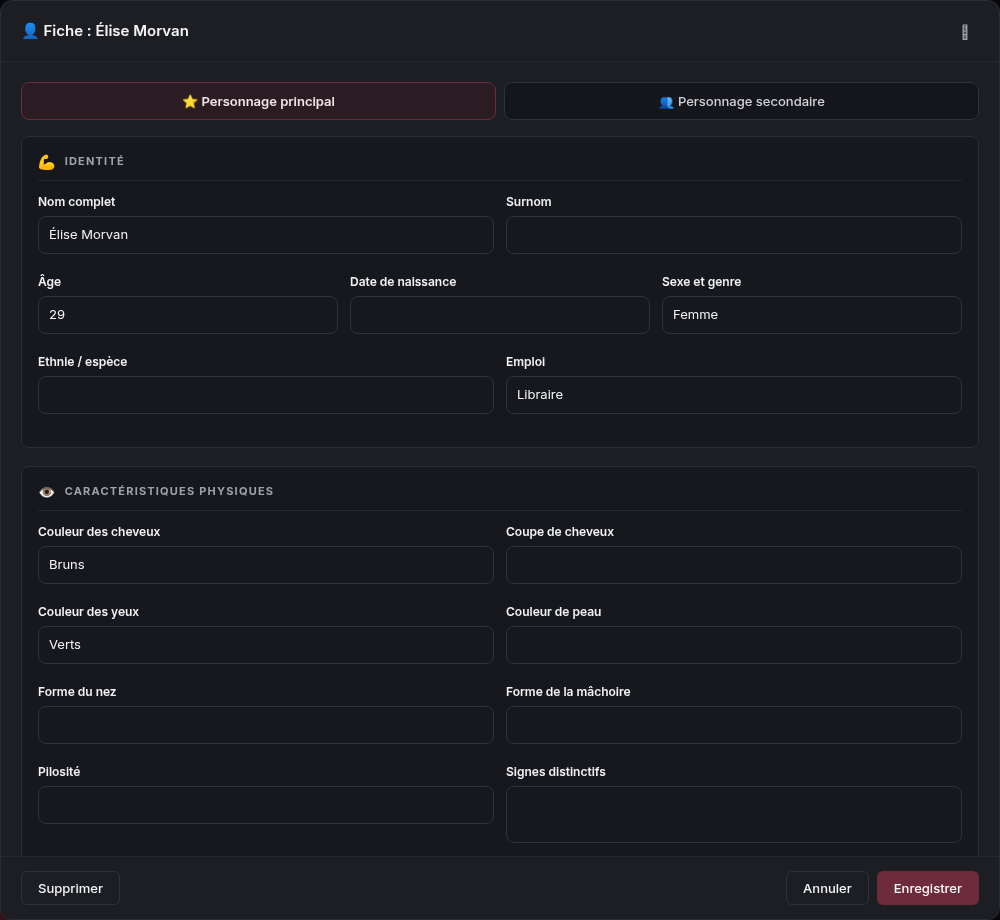Focus the Date de naissance field
1000x920 pixels.
[499, 315]
